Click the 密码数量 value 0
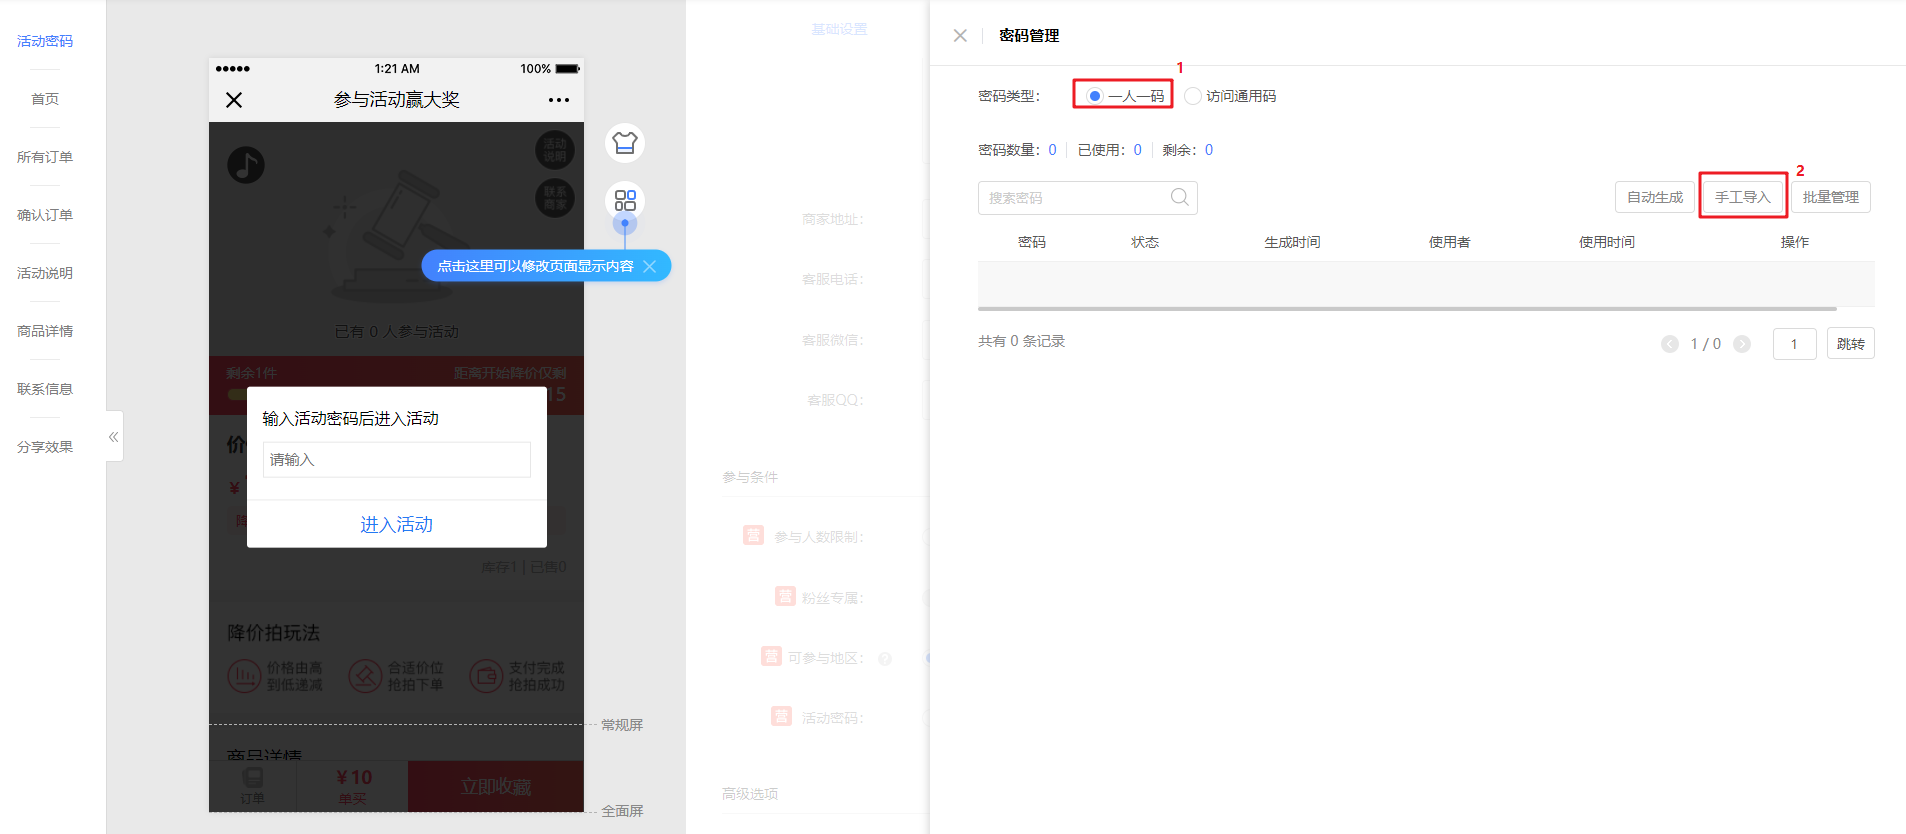 coord(1052,150)
